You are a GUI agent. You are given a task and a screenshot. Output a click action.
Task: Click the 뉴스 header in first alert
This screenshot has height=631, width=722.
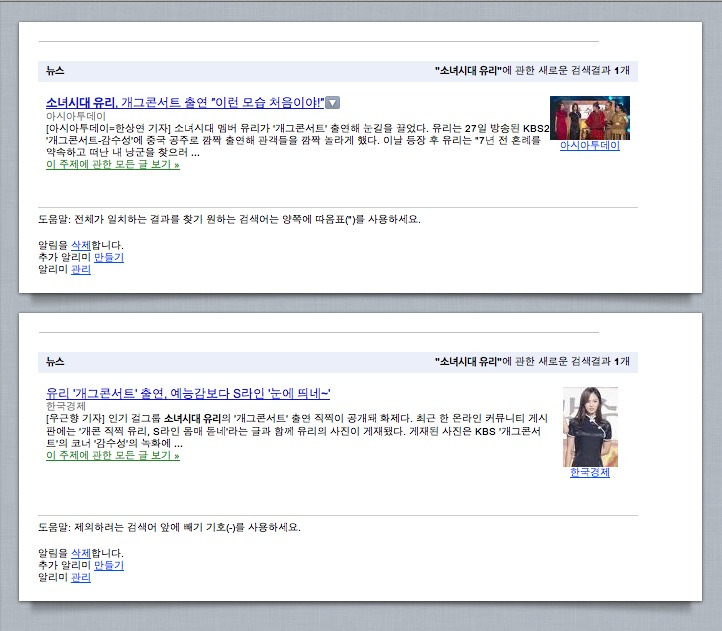(55, 71)
